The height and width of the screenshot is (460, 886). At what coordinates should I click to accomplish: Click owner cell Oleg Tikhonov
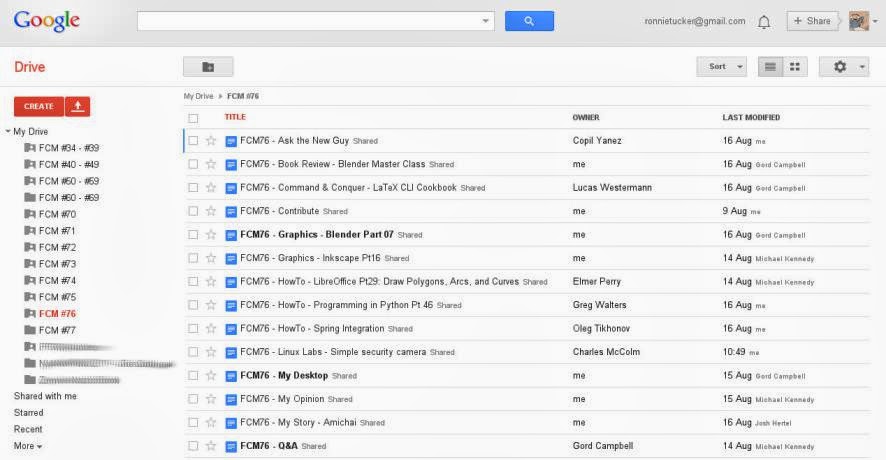pyautogui.click(x=601, y=328)
